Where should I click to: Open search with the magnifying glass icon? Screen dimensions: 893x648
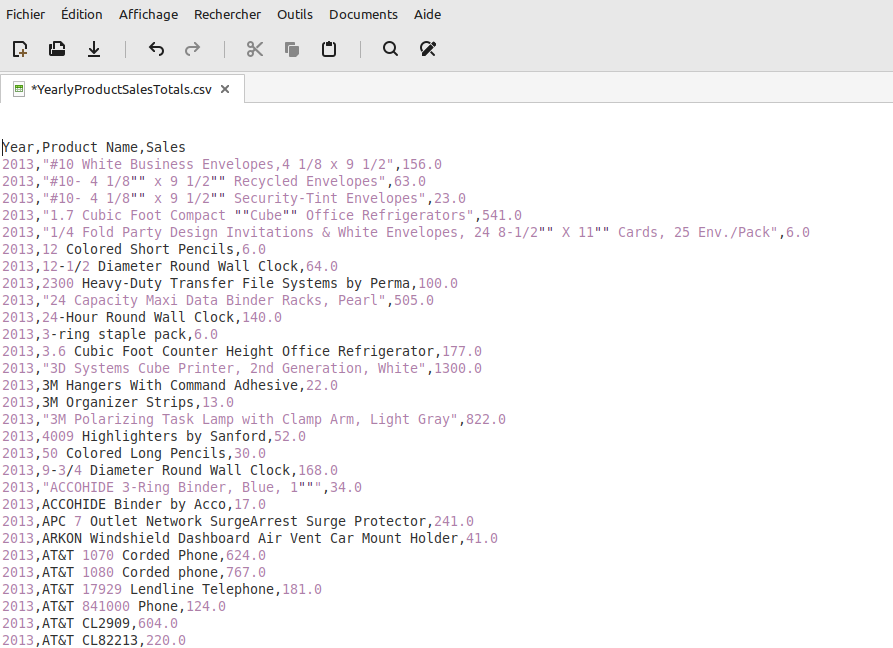tap(391, 49)
